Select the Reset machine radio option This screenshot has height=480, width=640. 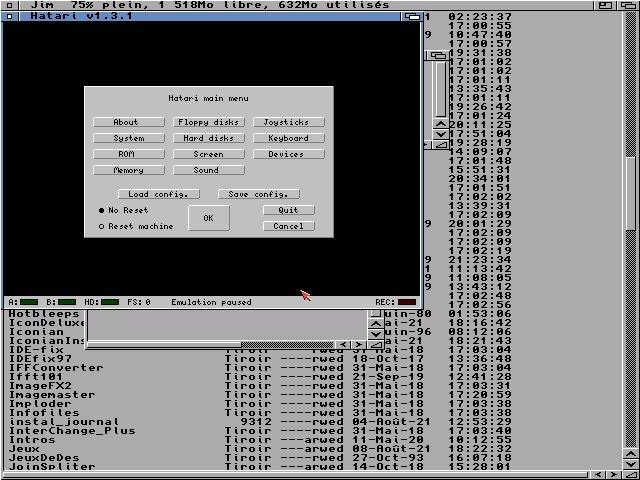coord(136,226)
